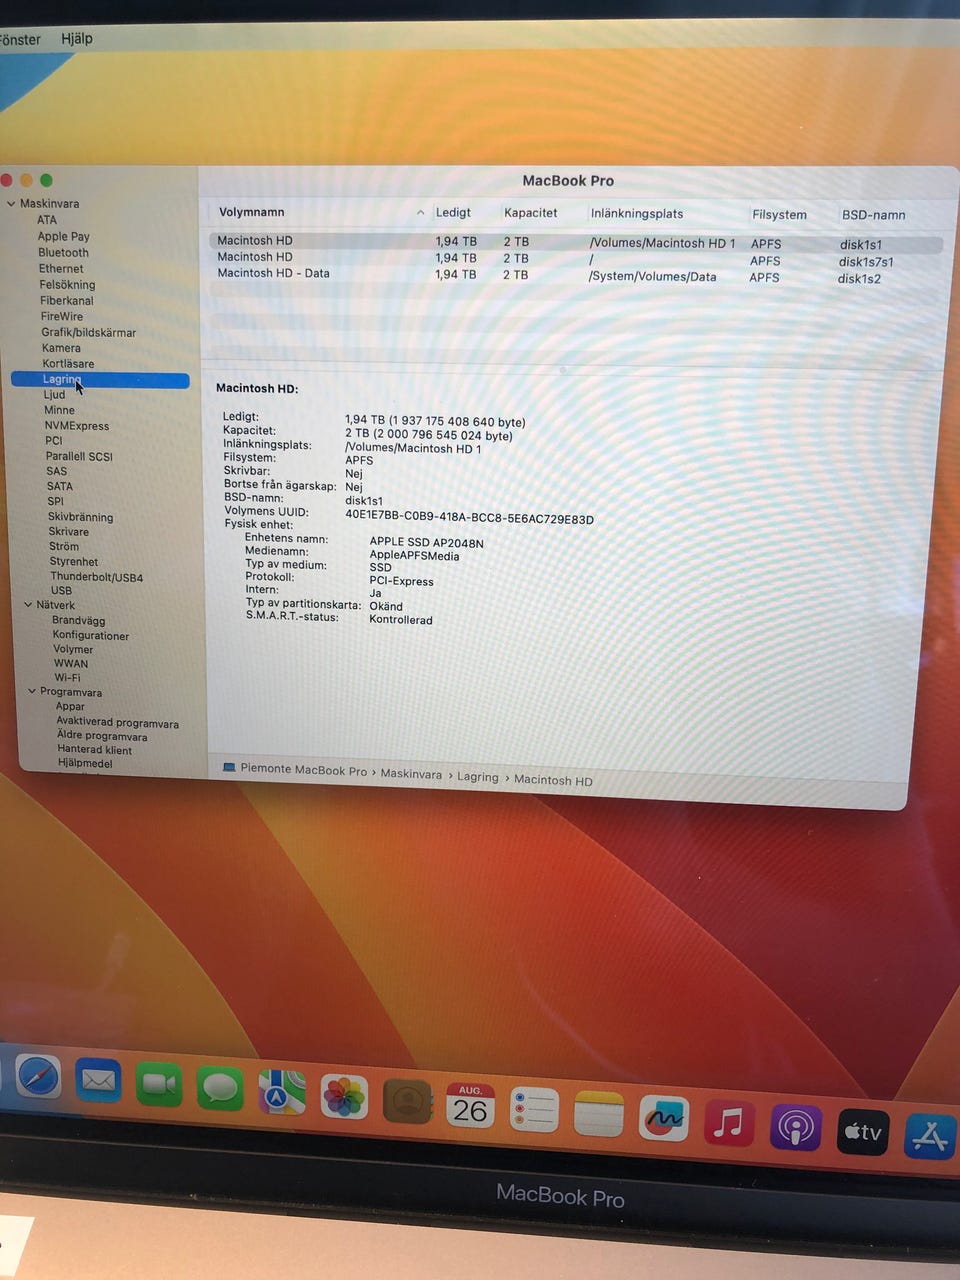Select ATA in the sidebar
Screen dimensions: 960x1280
tap(47, 220)
